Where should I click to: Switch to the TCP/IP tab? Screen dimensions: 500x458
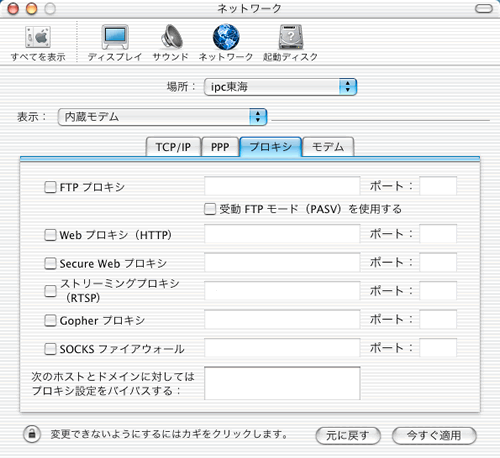coord(173,147)
